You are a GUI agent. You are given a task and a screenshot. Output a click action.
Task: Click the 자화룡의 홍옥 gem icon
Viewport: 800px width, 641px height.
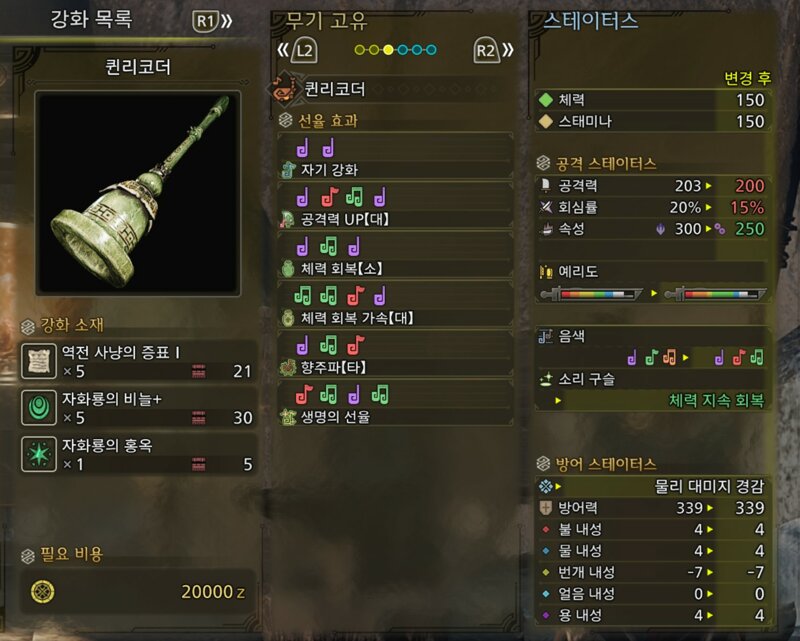39,454
